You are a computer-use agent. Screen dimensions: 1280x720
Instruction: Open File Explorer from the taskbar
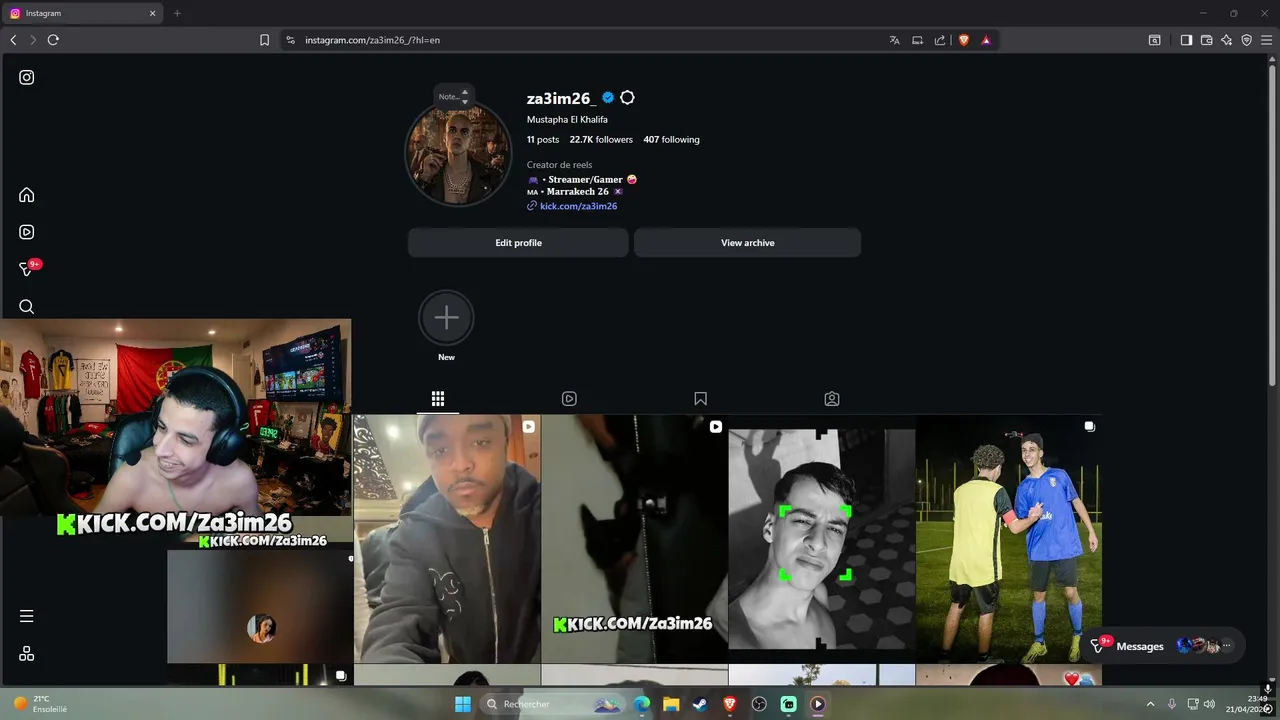pos(671,704)
